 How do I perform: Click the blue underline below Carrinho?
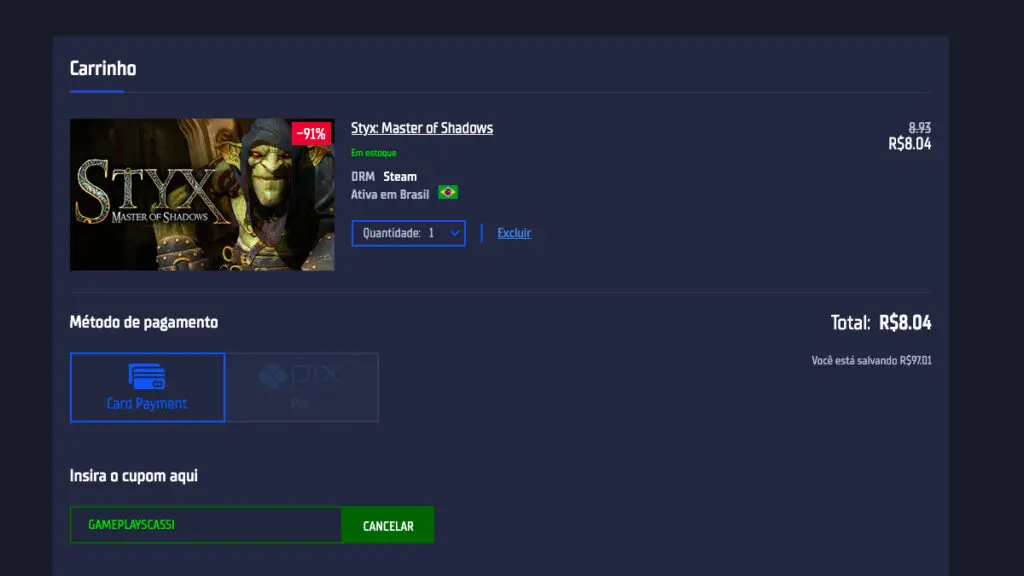pyautogui.click(x=96, y=92)
